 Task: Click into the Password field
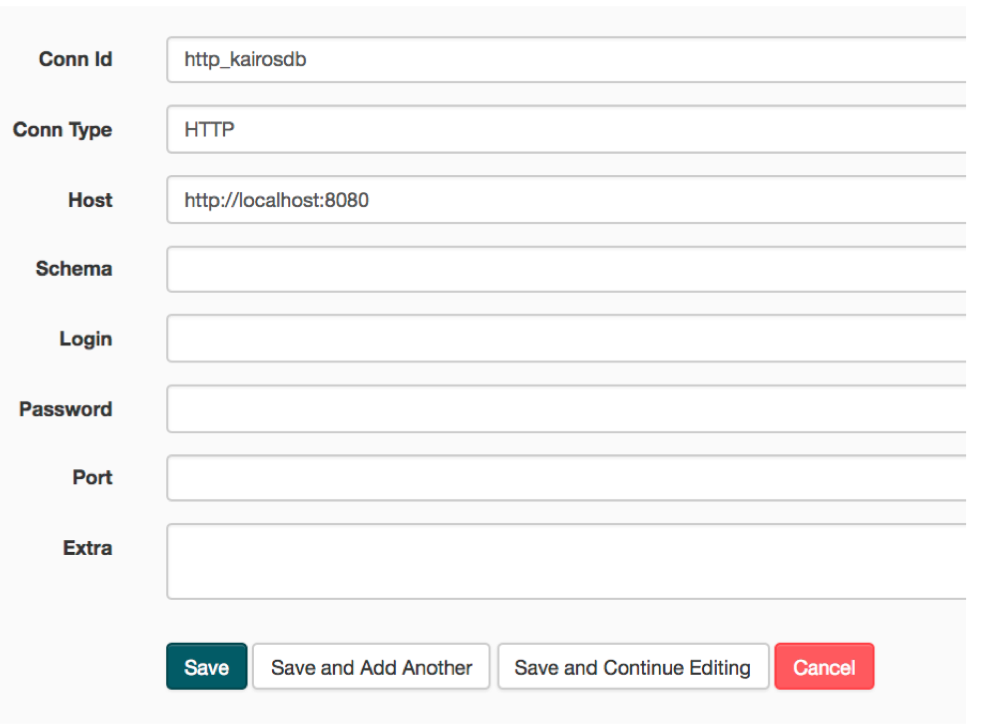(x=565, y=409)
